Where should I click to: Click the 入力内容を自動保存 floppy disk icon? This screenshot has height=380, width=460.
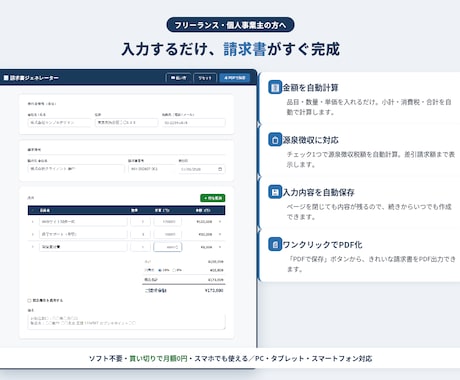pyautogui.click(x=275, y=192)
